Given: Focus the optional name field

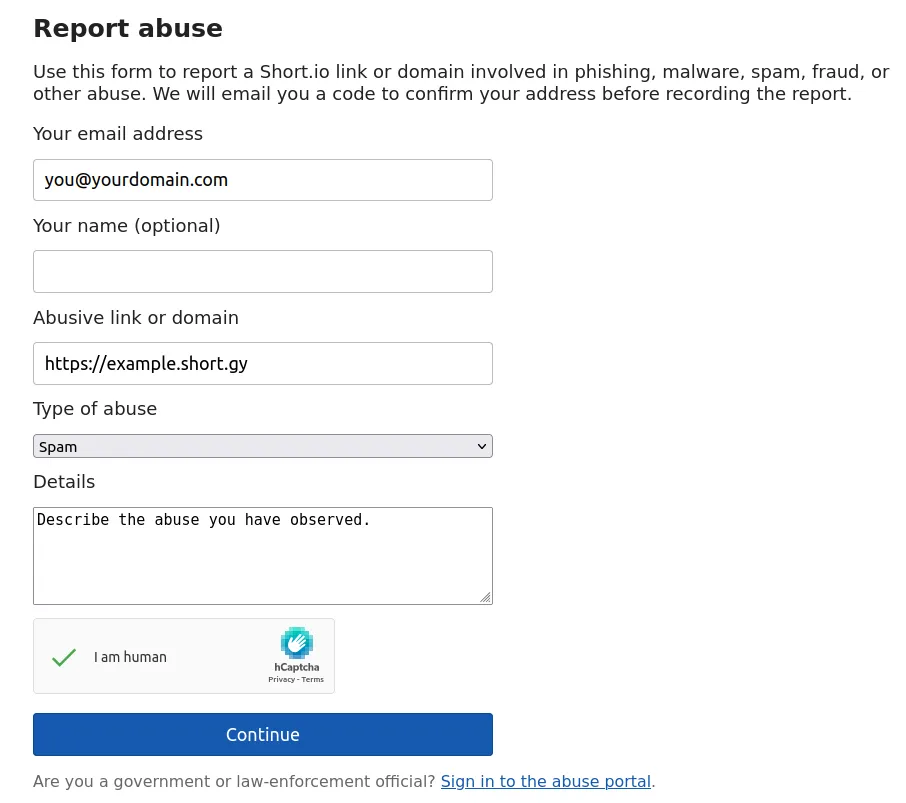Looking at the screenshot, I should tap(263, 272).
